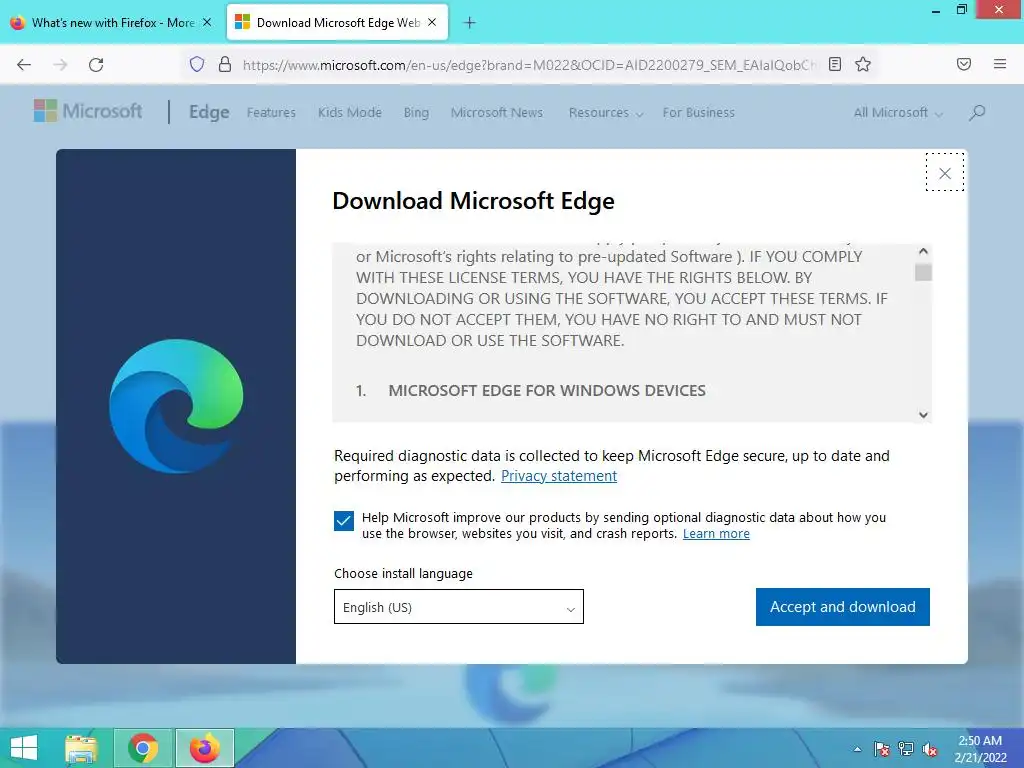Toggle reader view in address bar

tap(835, 64)
